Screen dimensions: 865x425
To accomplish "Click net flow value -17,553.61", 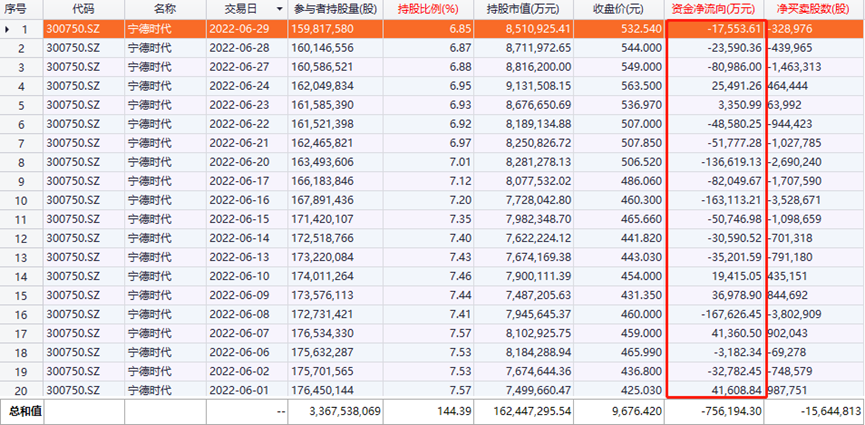I will [x=734, y=29].
